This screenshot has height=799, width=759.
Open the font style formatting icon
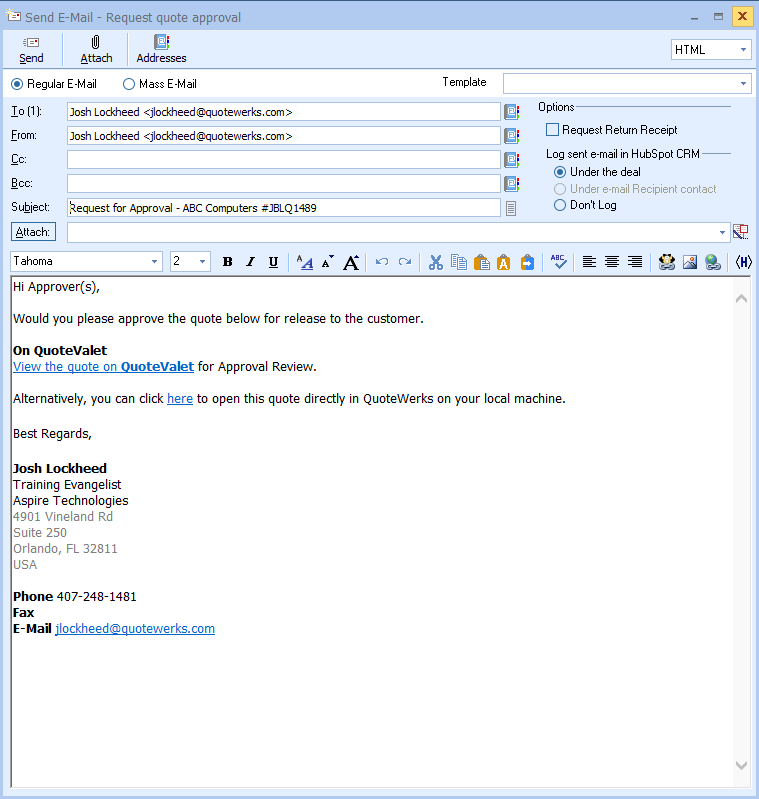(x=305, y=262)
